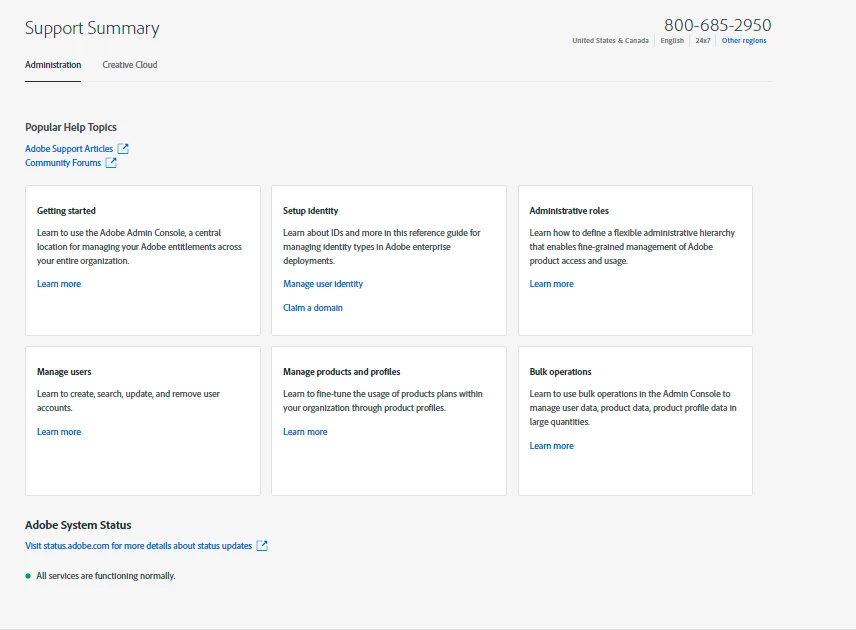The height and width of the screenshot is (630, 856).
Task: Open Adobe Support Articles link
Action: [69, 148]
